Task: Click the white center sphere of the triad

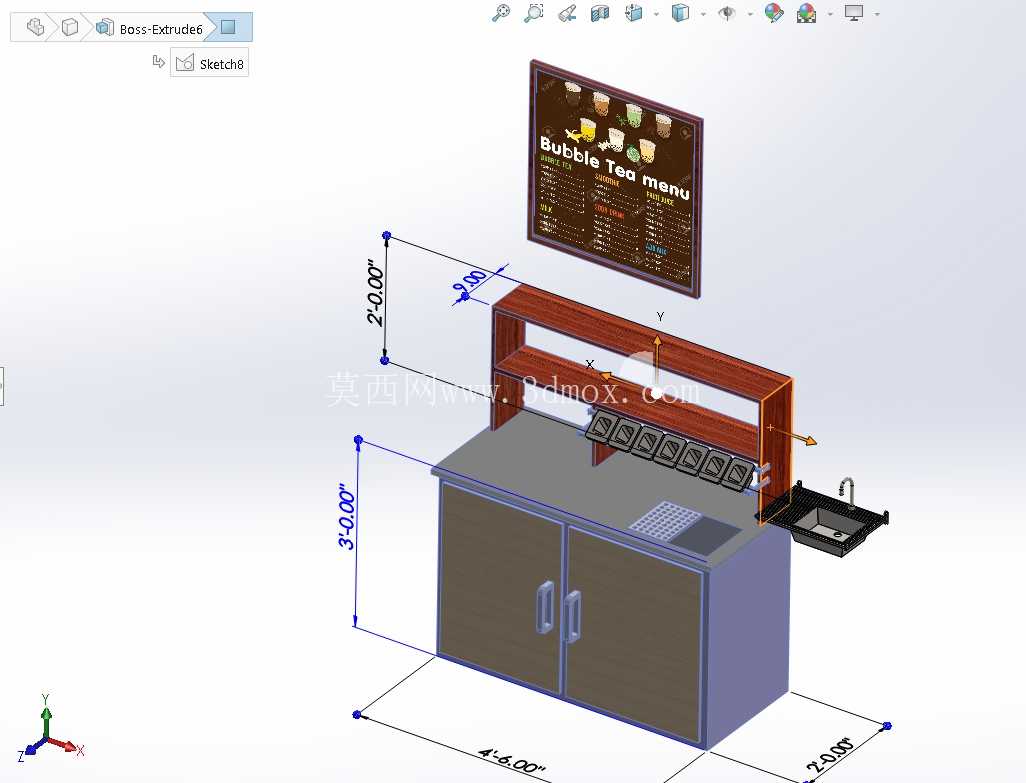Action: 656,392
